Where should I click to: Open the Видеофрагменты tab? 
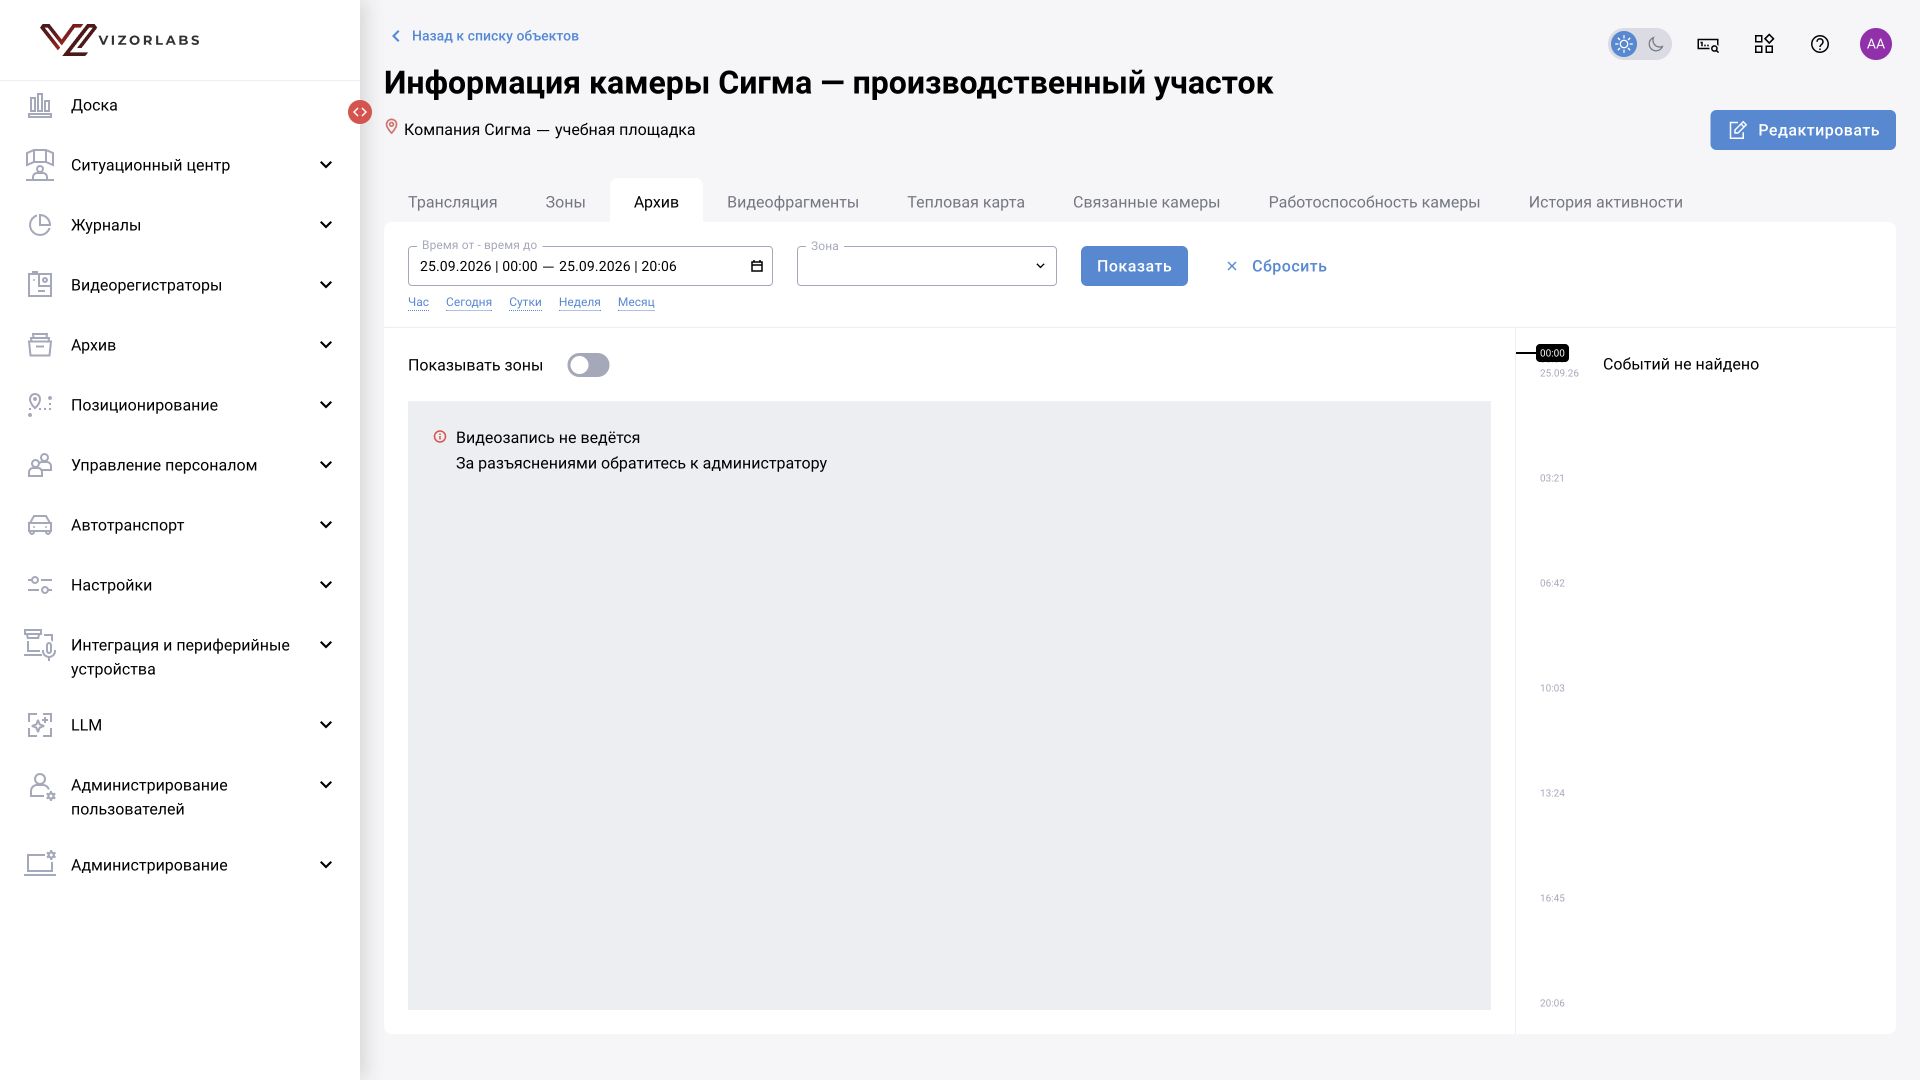[x=793, y=202]
